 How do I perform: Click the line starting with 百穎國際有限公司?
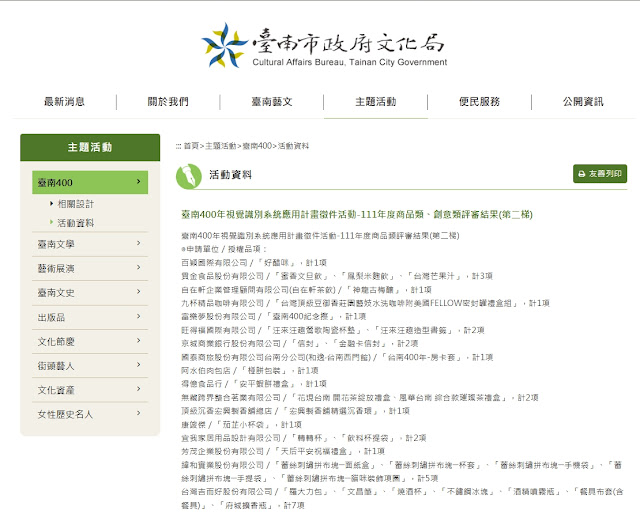[254, 263]
